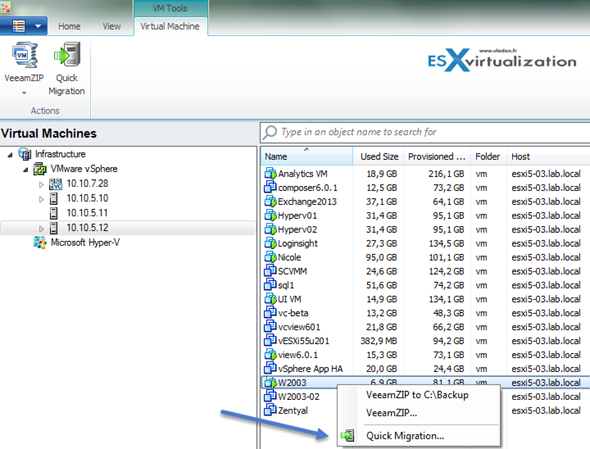Click the Provisioned value 216,1 GB
590x449 pixels.
point(446,174)
